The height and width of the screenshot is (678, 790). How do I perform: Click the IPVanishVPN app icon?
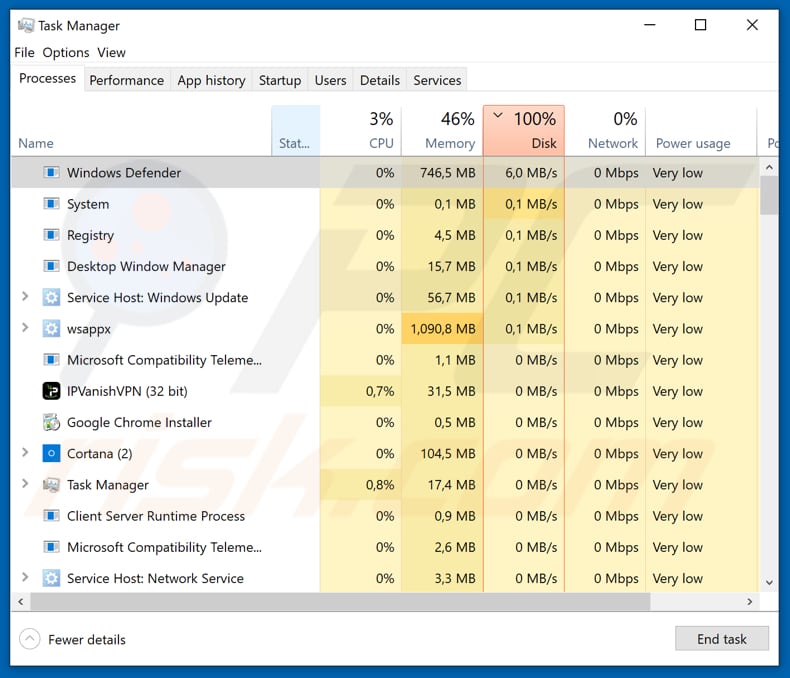click(51, 391)
